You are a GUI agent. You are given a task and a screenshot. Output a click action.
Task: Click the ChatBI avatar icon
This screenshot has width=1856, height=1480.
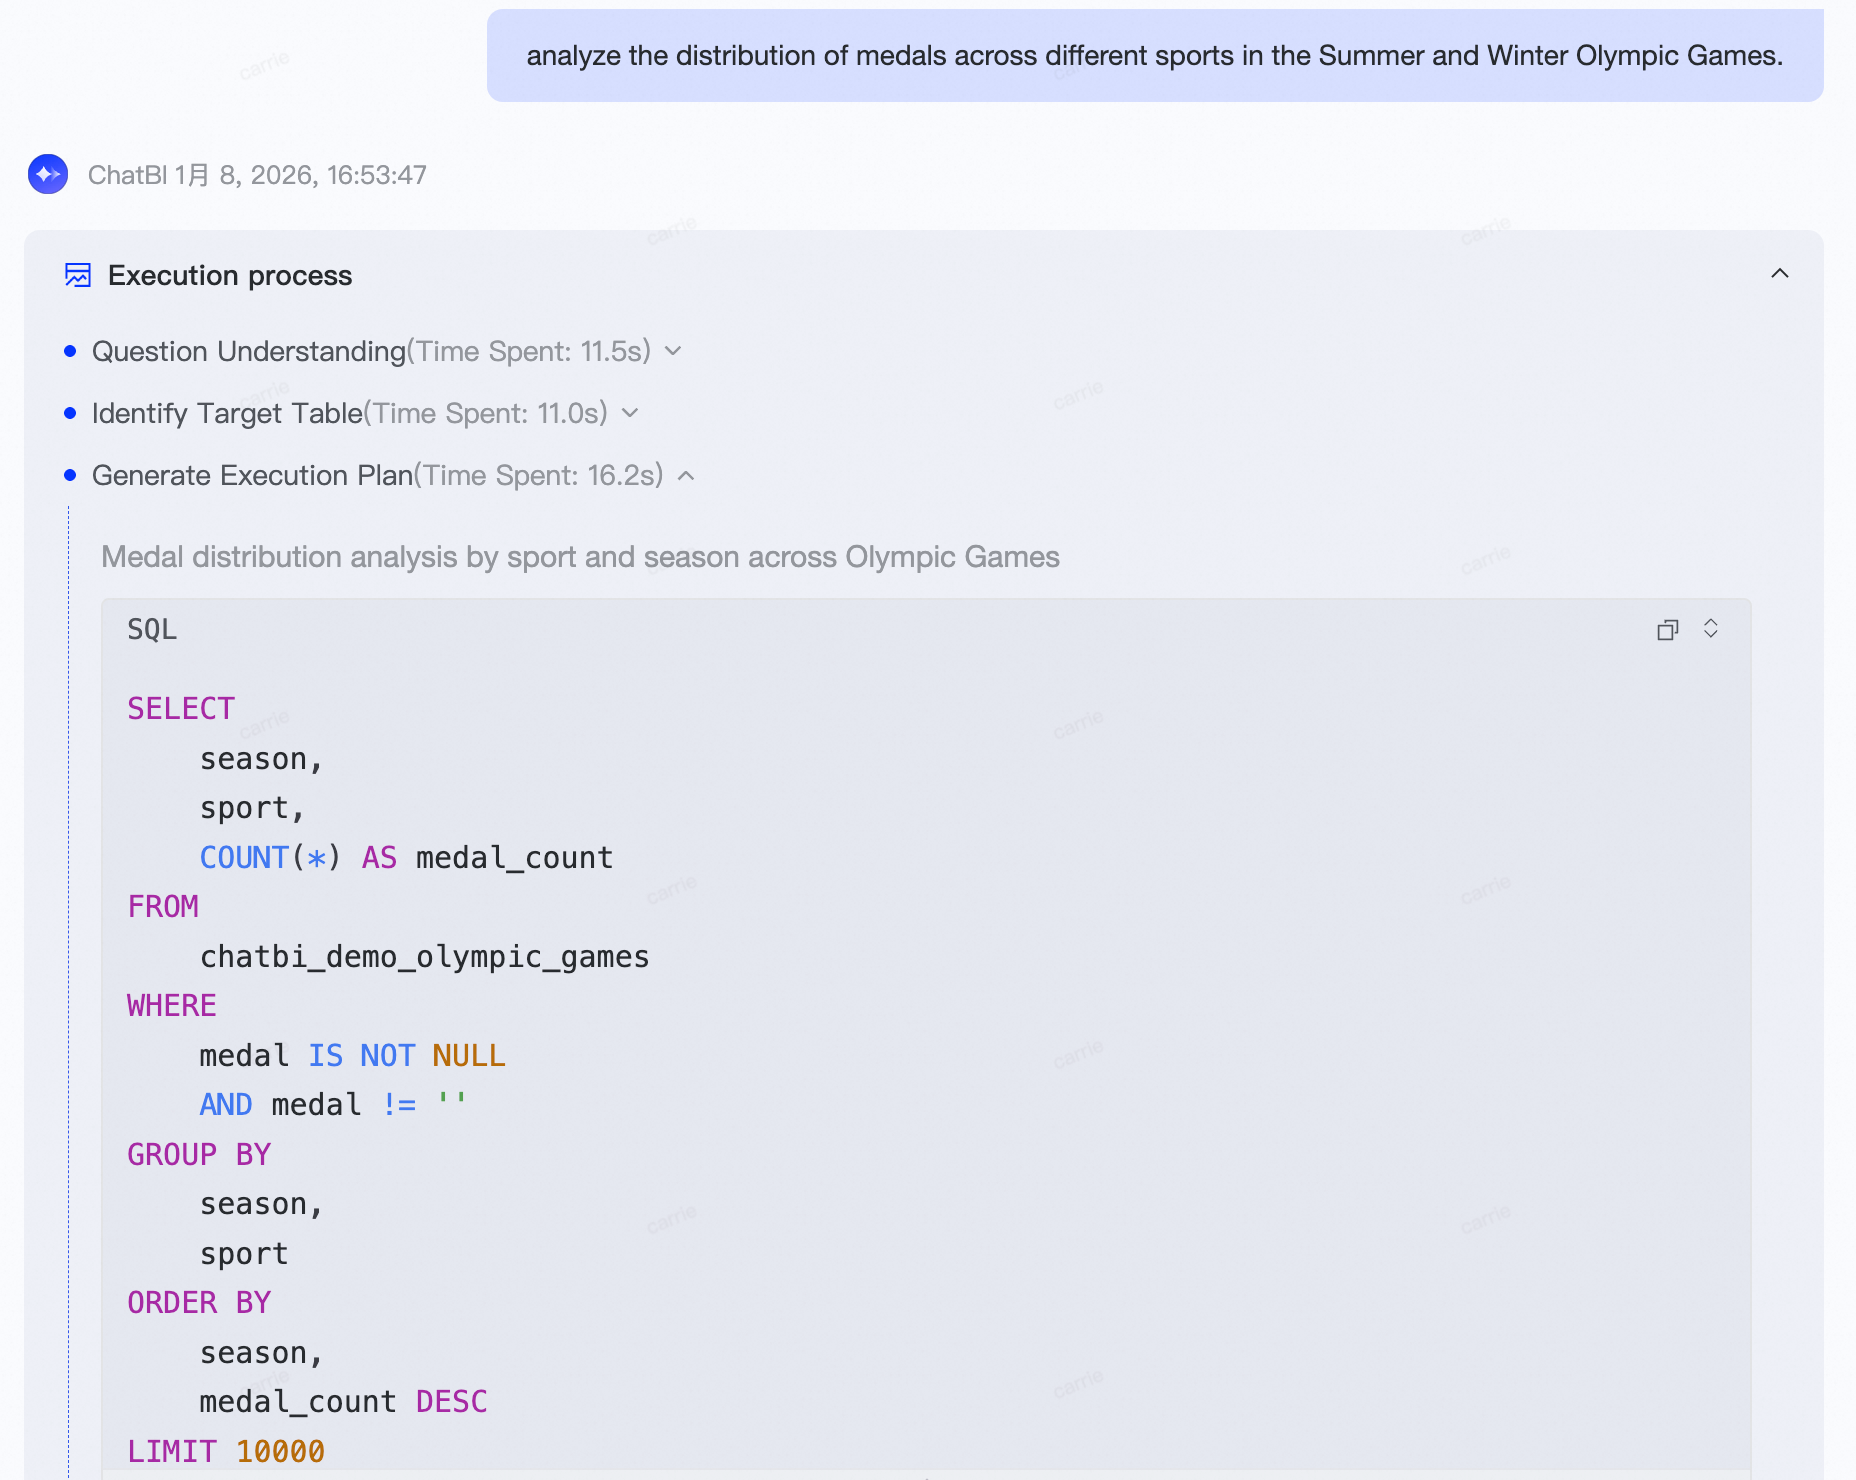(x=48, y=174)
